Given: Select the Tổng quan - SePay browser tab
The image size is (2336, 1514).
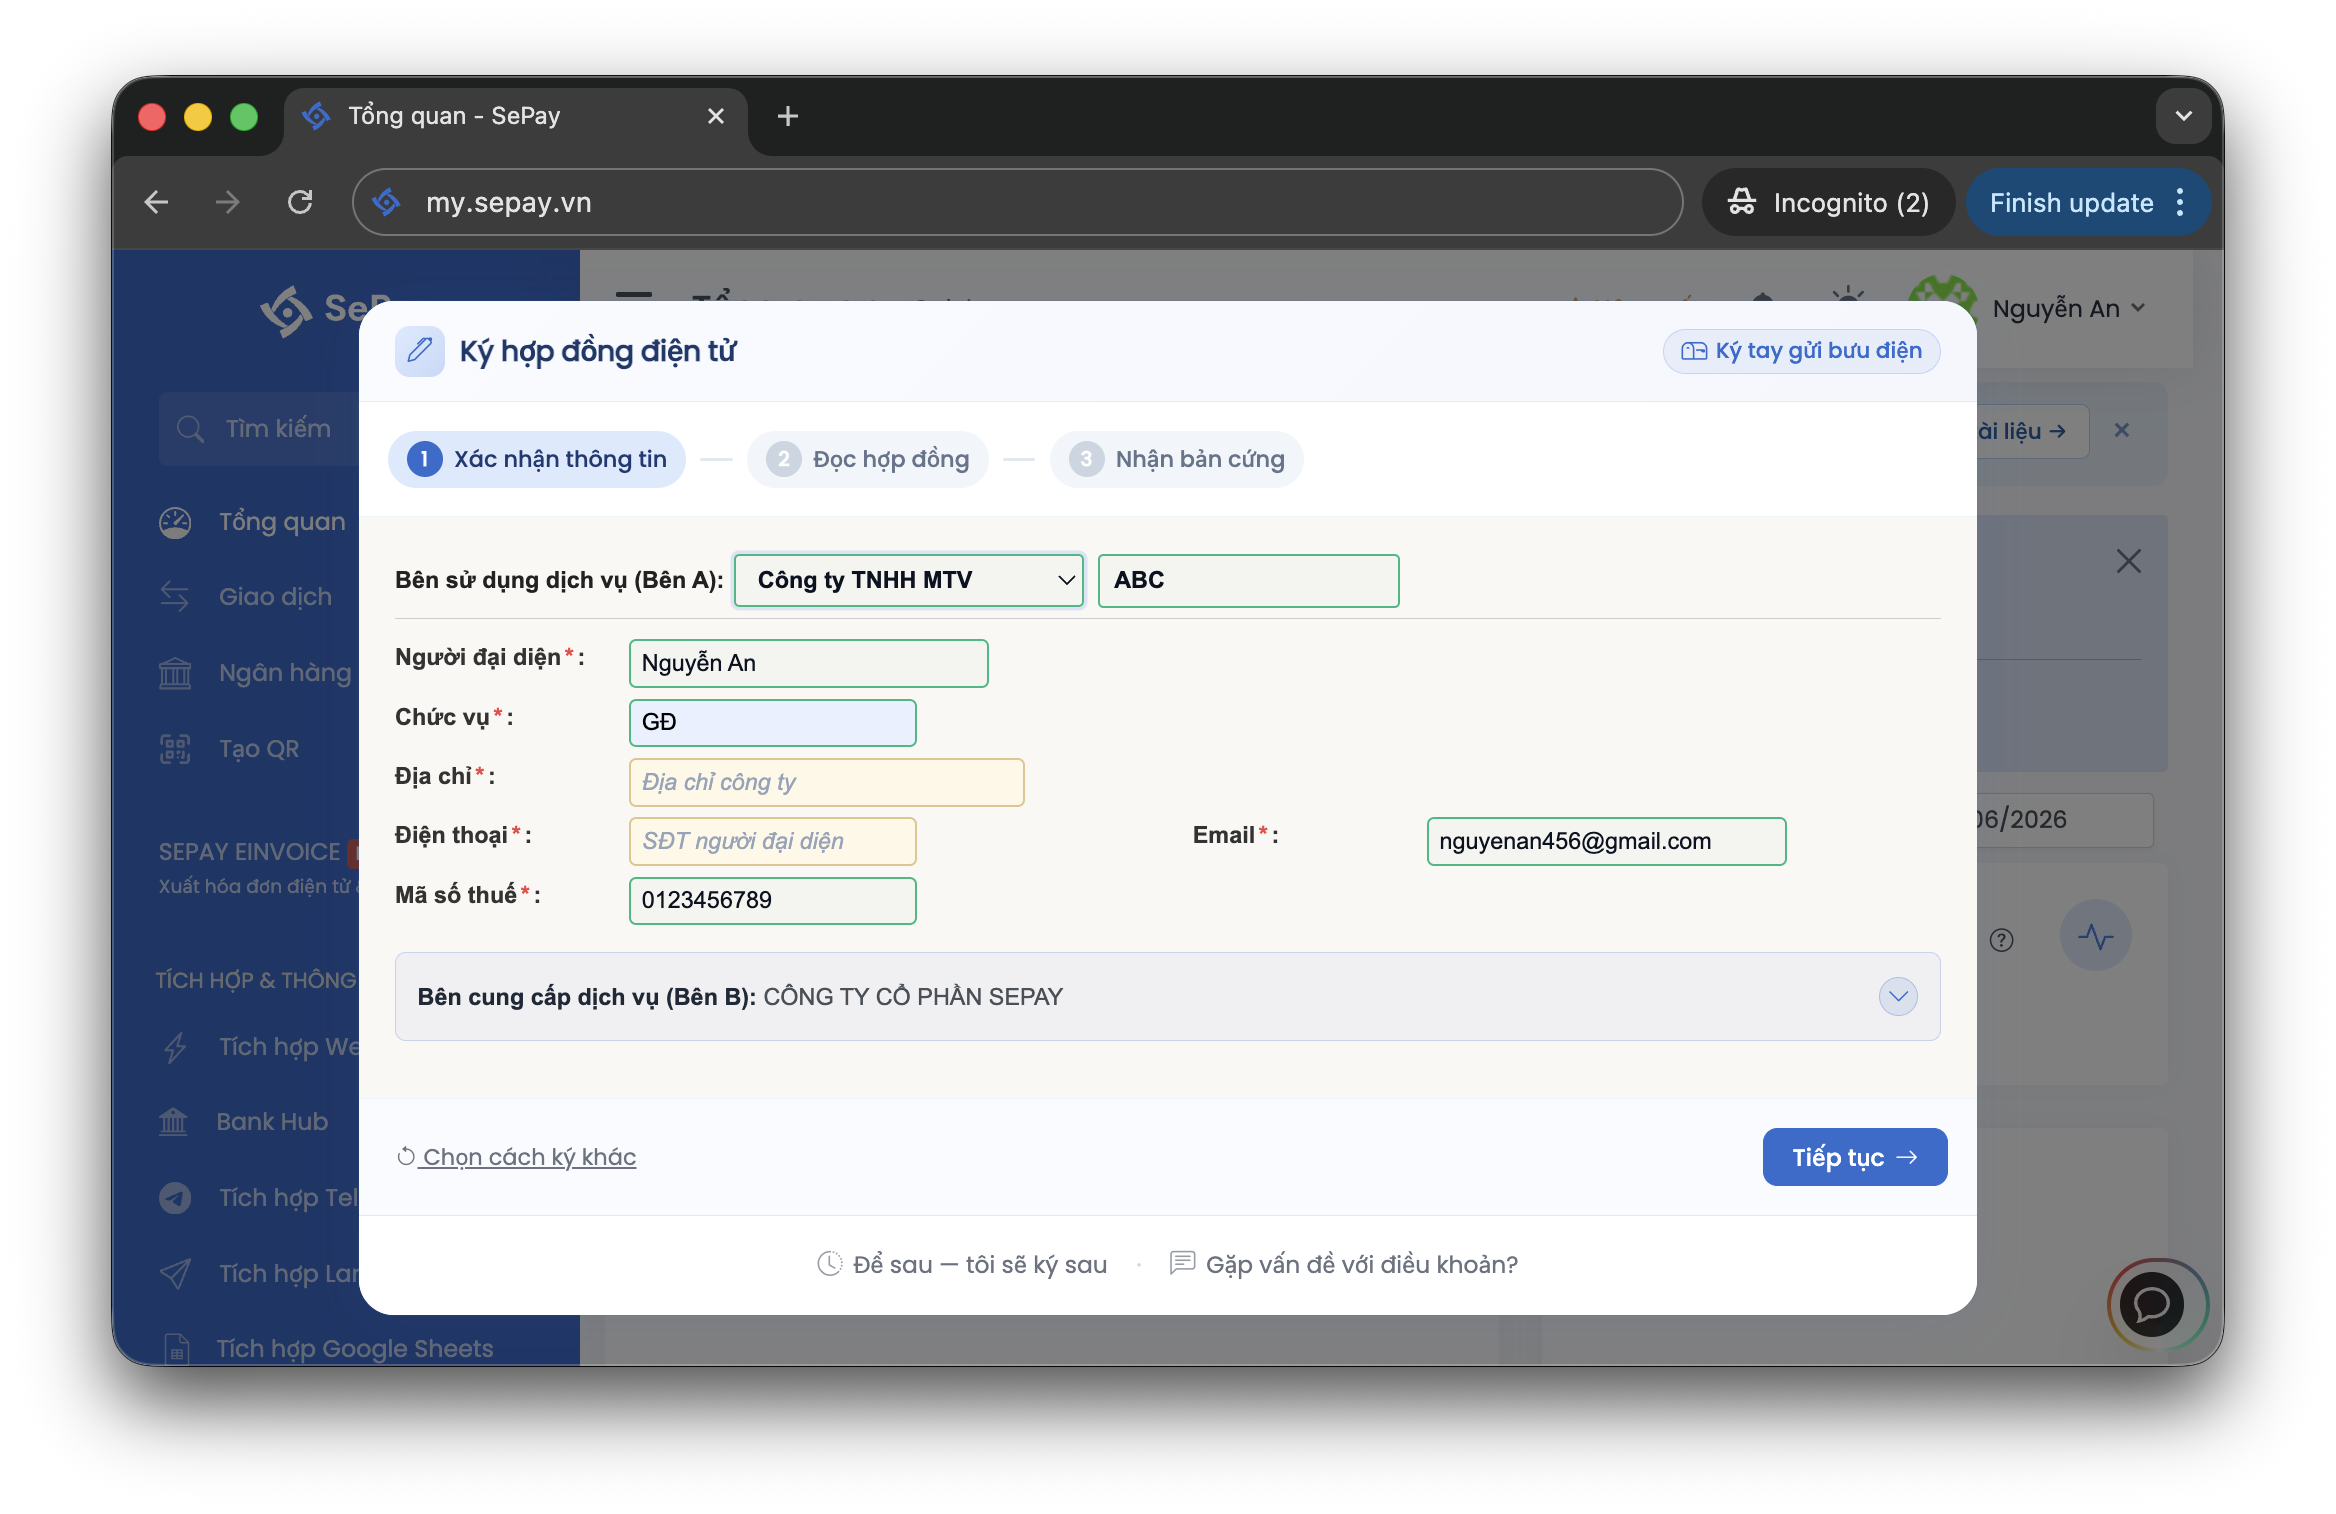Looking at the screenshot, I should tap(515, 116).
